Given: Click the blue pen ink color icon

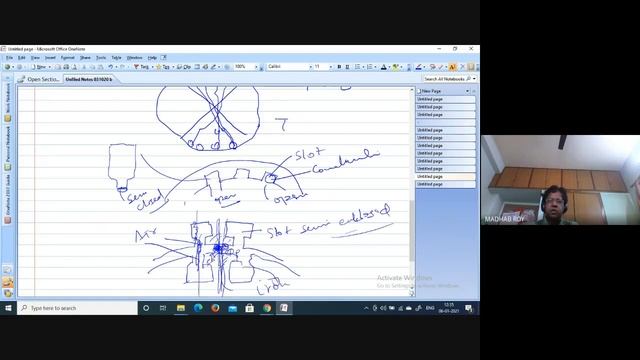Looking at the screenshot, I should [418, 67].
